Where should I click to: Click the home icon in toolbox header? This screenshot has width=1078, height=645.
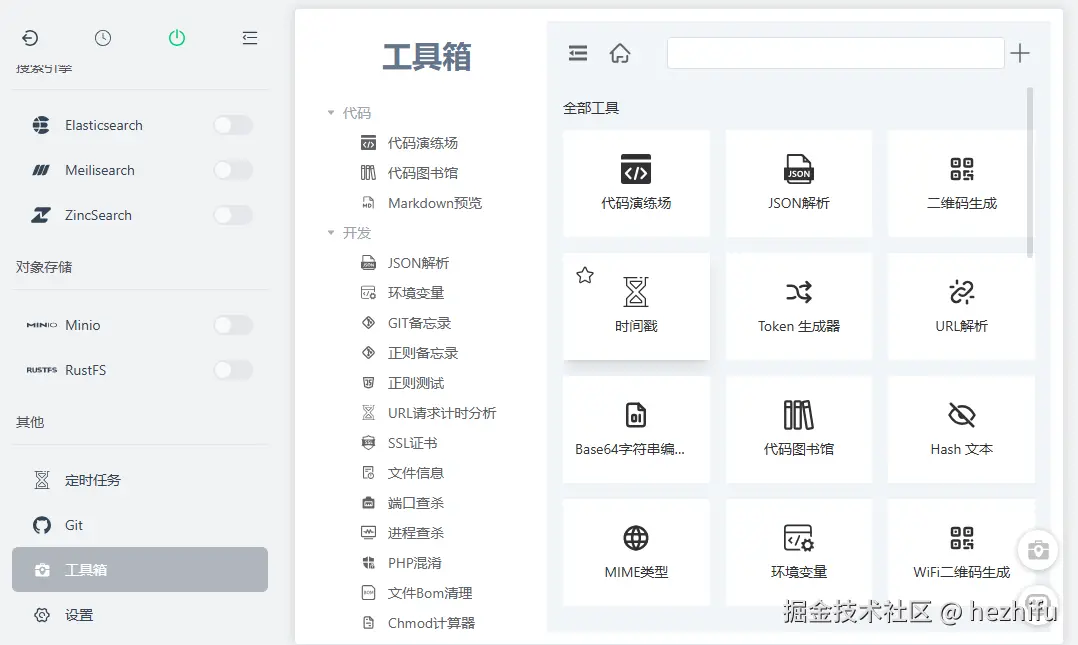(619, 53)
